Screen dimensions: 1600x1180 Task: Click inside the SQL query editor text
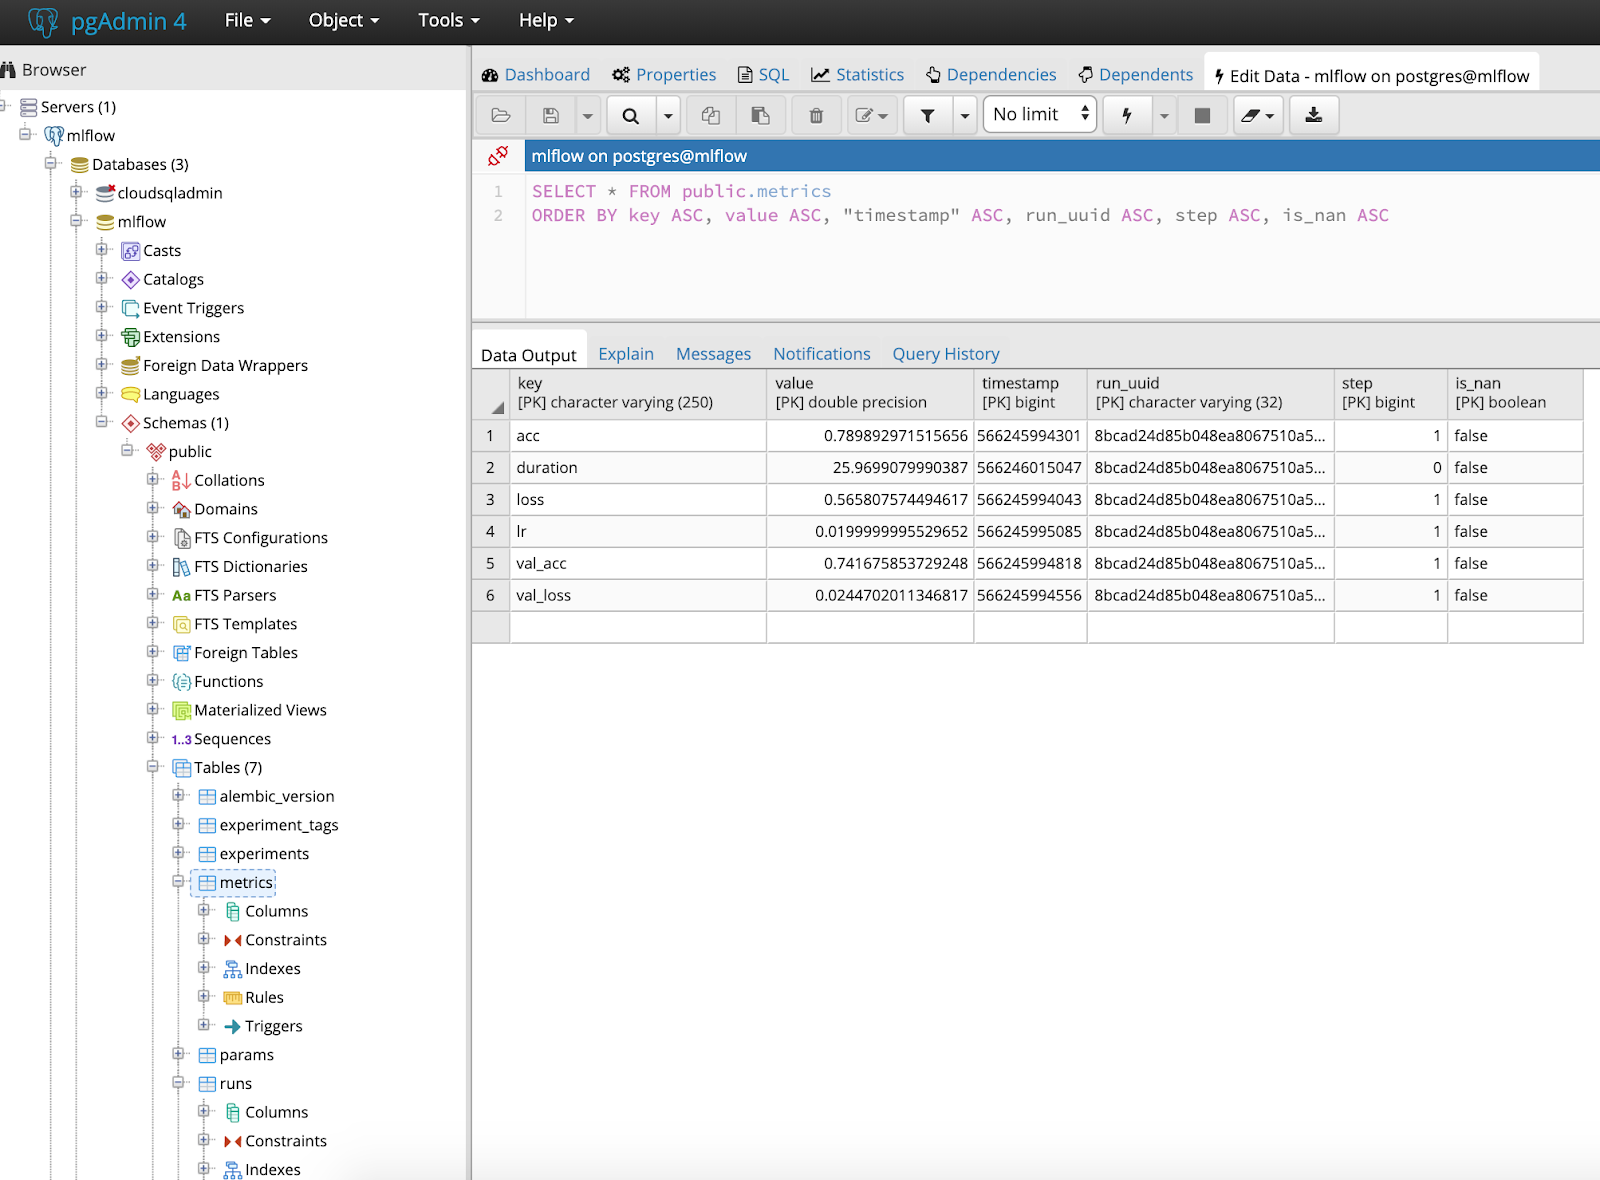(960, 204)
